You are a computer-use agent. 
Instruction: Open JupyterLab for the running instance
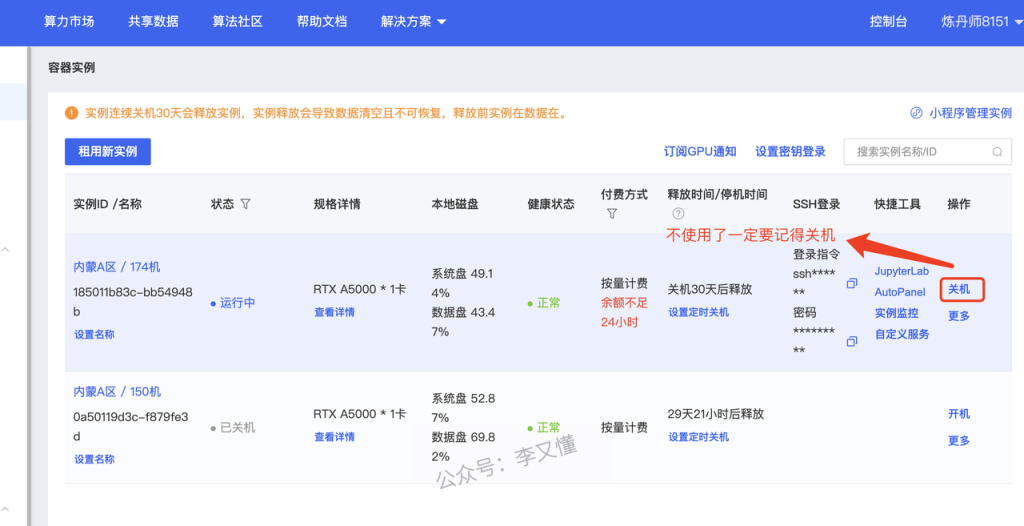902,272
